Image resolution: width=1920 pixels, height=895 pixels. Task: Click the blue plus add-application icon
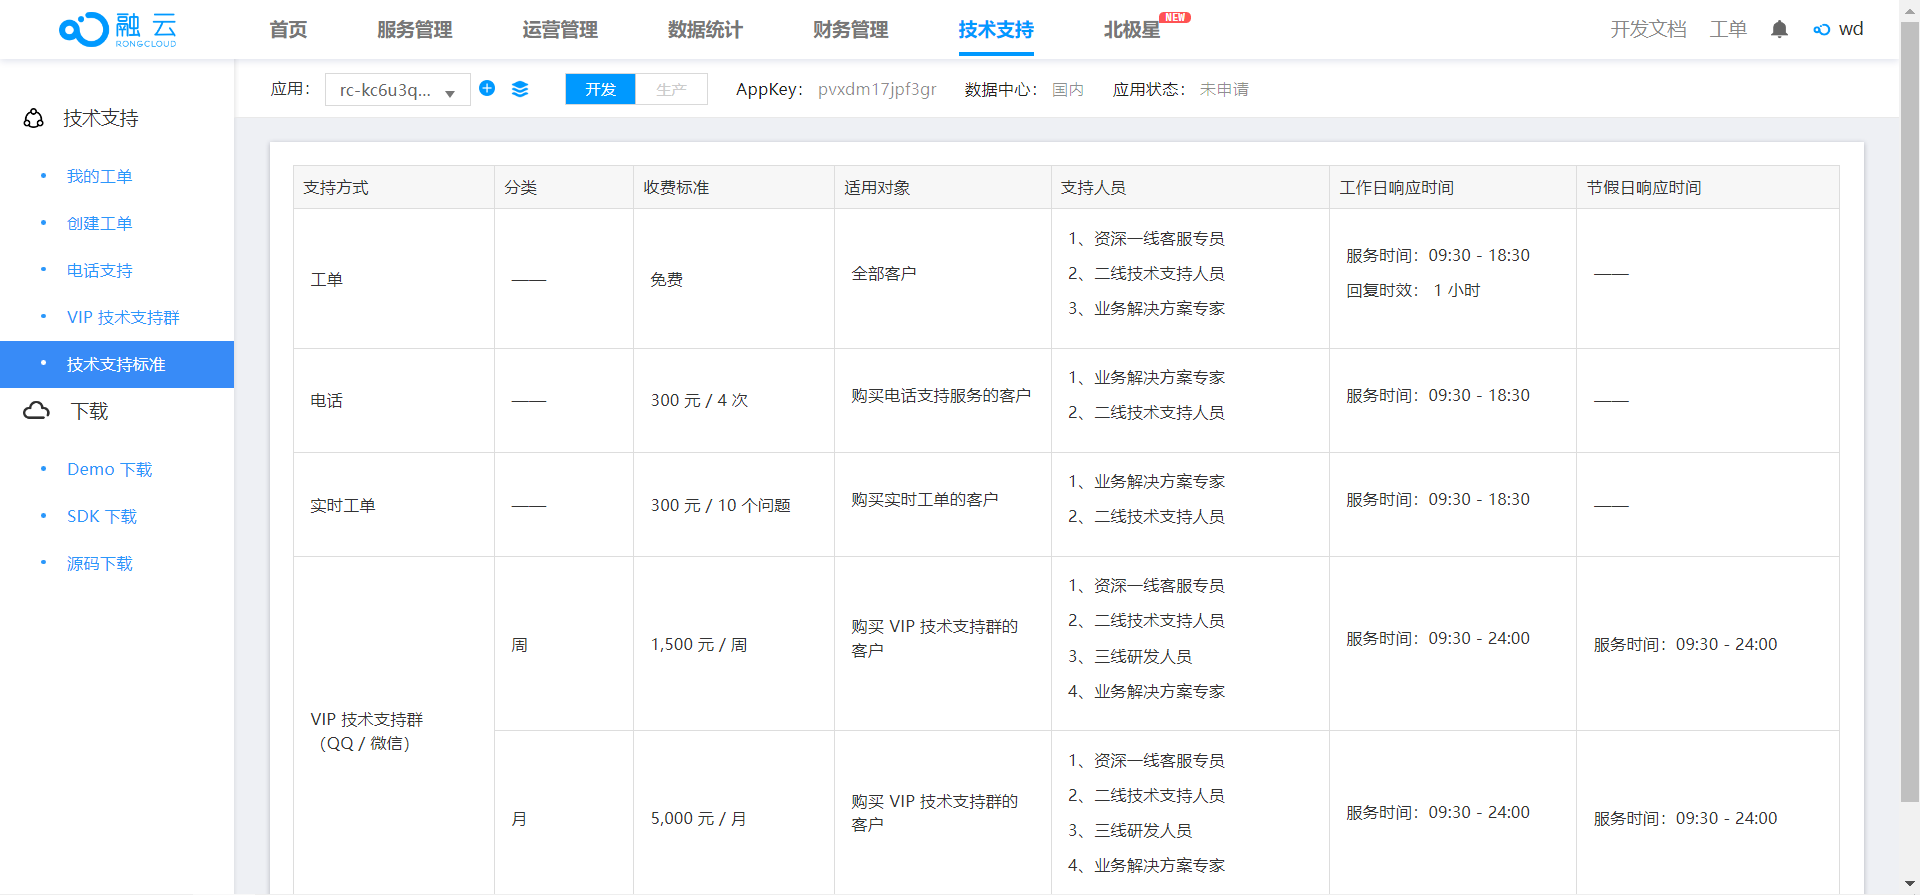coord(487,88)
